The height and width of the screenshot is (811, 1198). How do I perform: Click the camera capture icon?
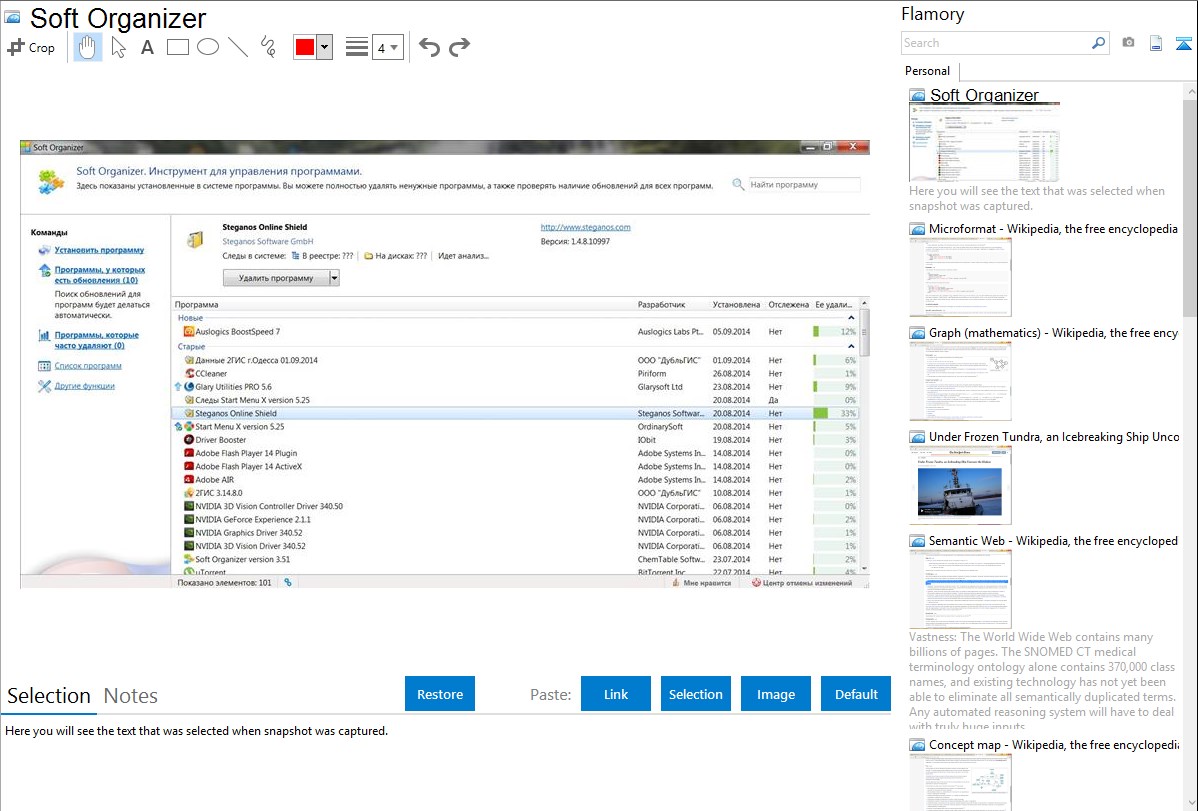click(1128, 43)
